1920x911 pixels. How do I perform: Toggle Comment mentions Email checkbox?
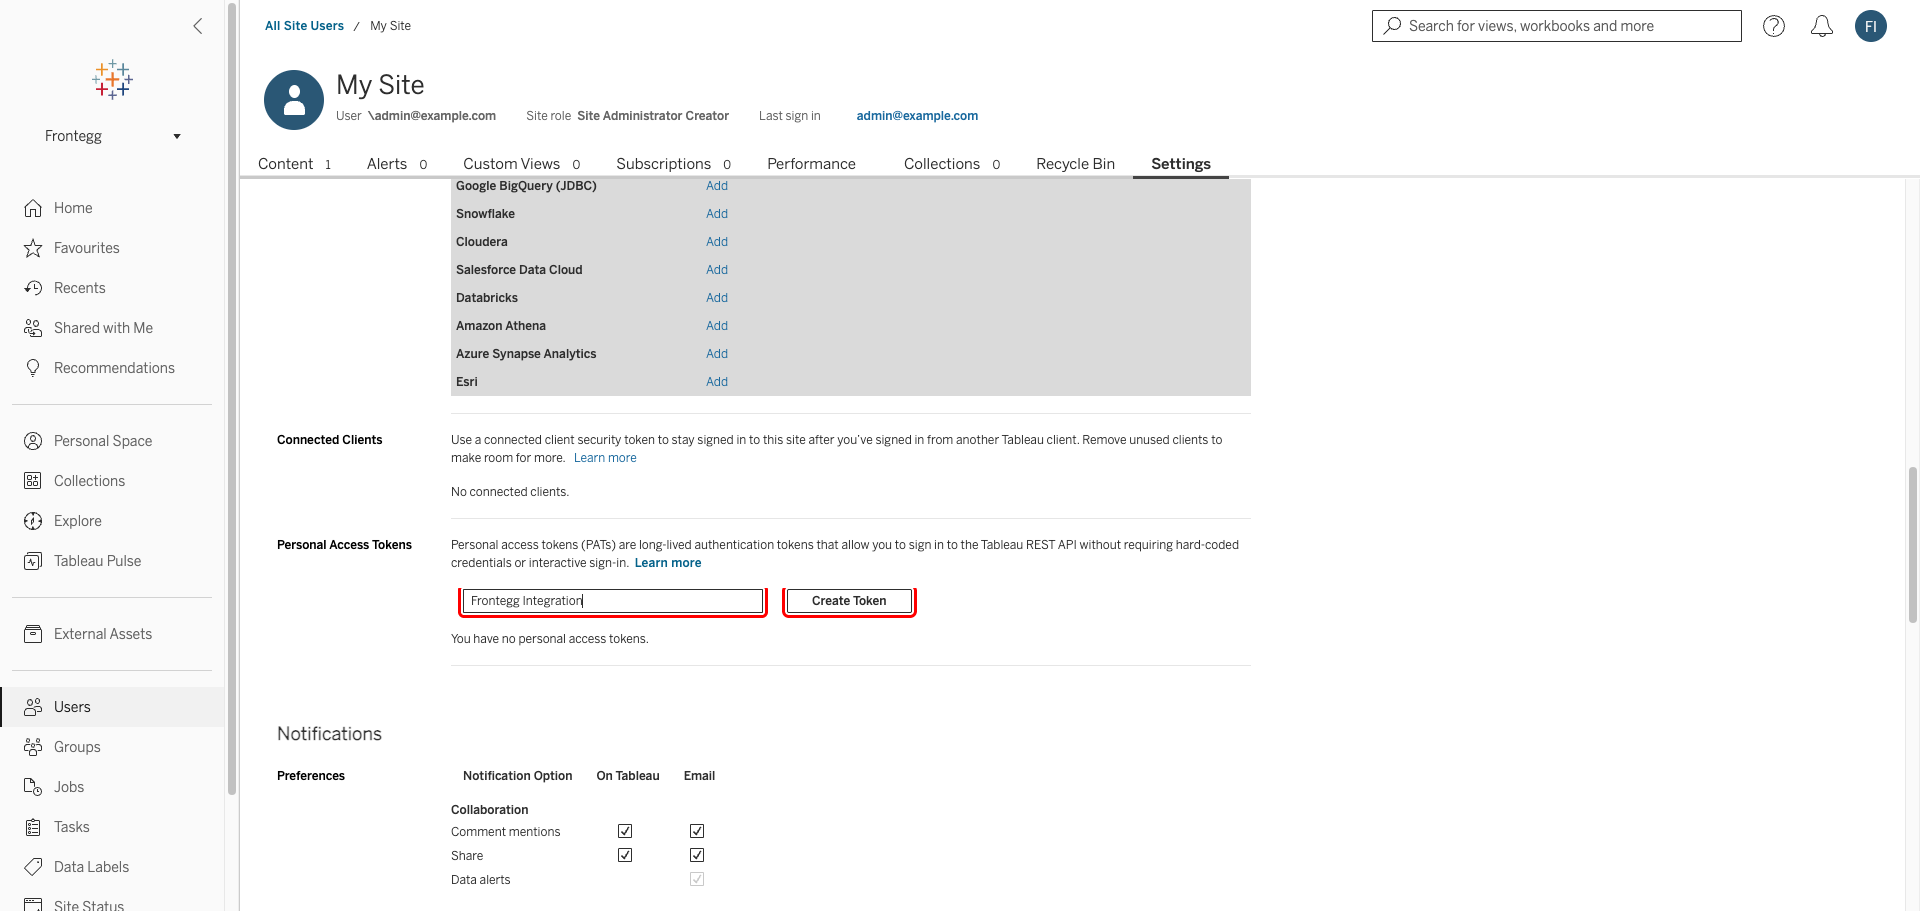(697, 831)
